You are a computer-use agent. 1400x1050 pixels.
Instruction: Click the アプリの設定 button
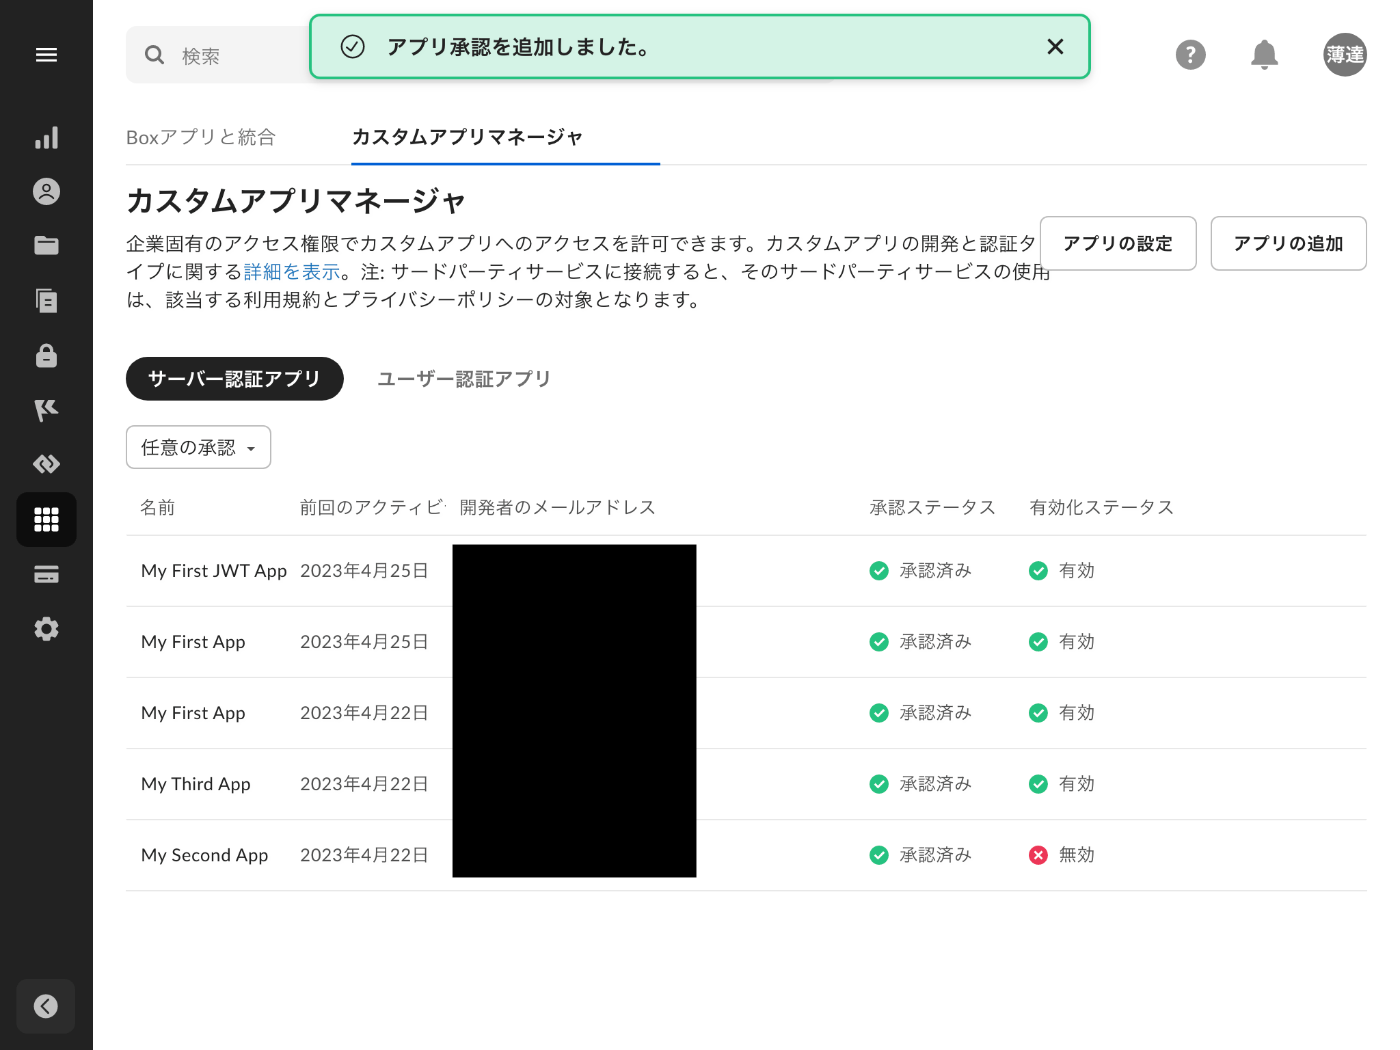click(1118, 243)
